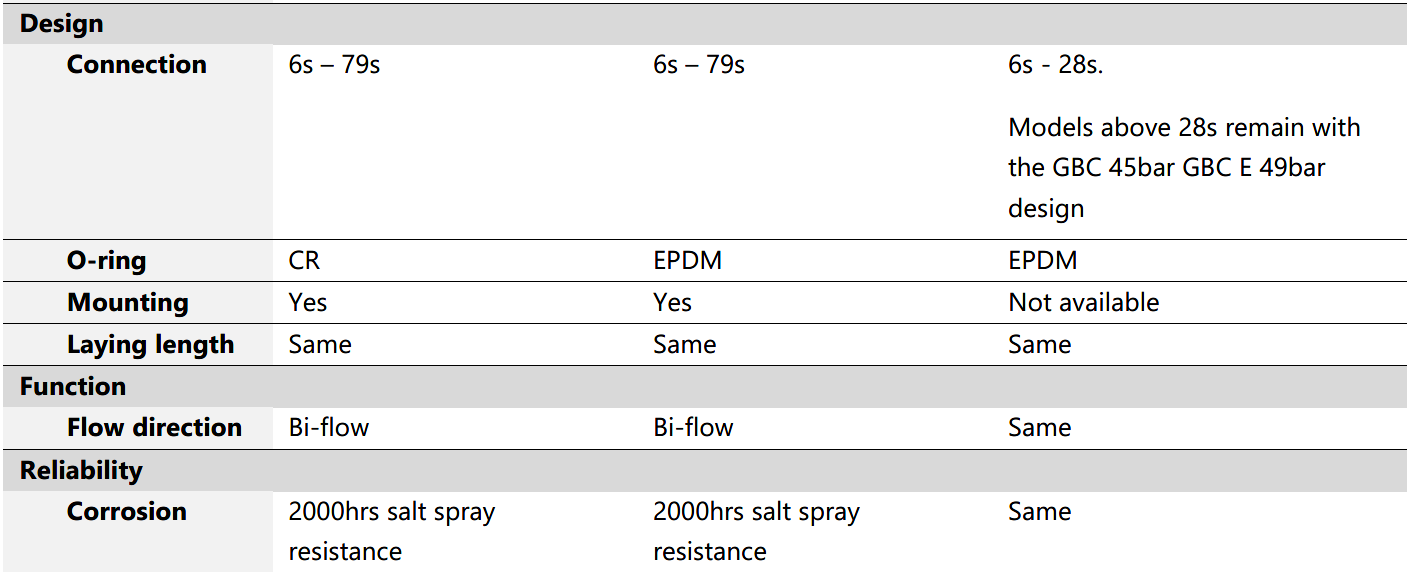Click first column Bi-flow value
Viewport: 1407px width, 572px height.
[328, 428]
